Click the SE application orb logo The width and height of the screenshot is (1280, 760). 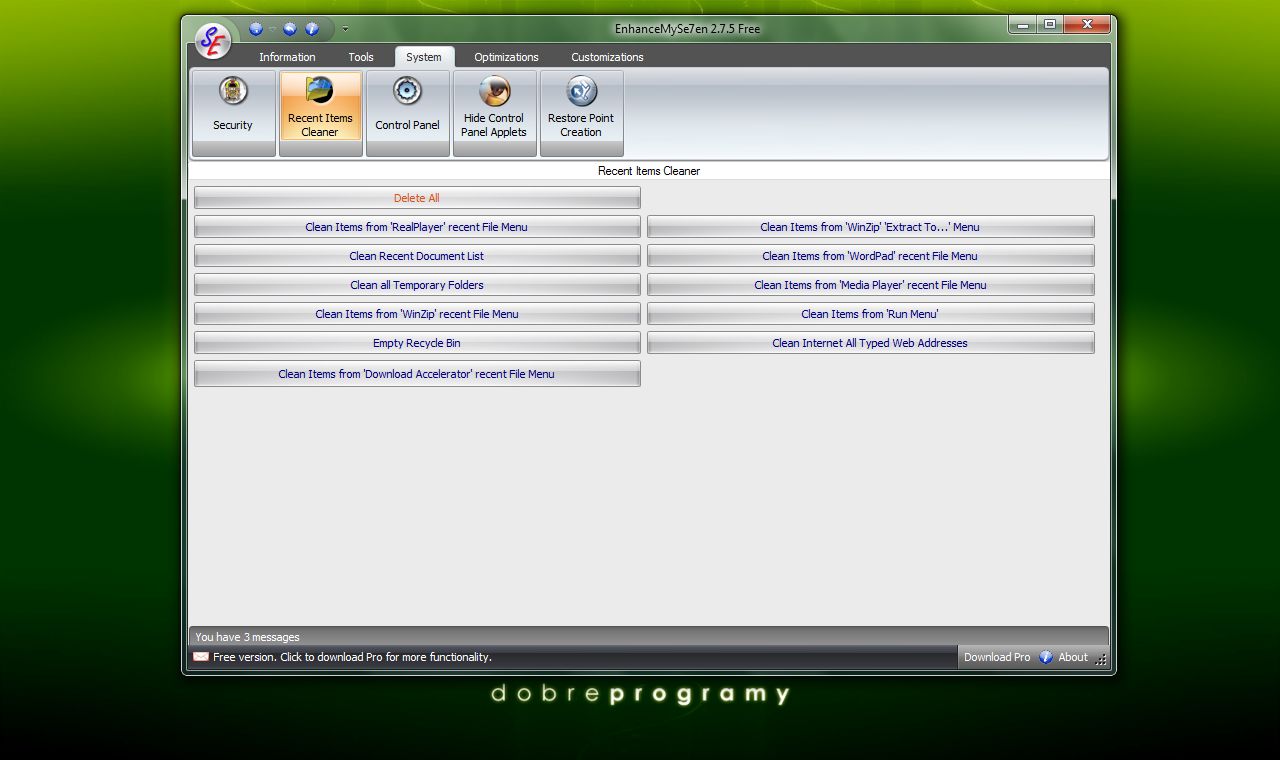[x=213, y=41]
